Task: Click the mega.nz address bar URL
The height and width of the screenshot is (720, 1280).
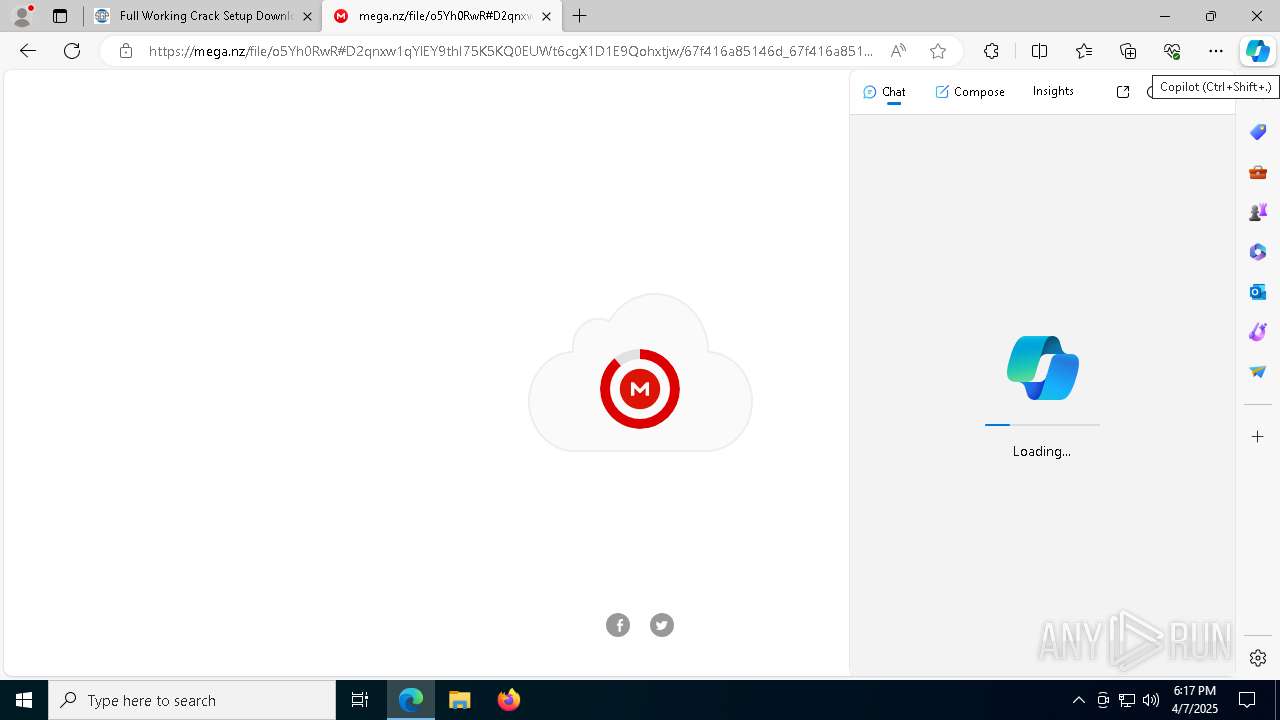Action: click(510, 51)
